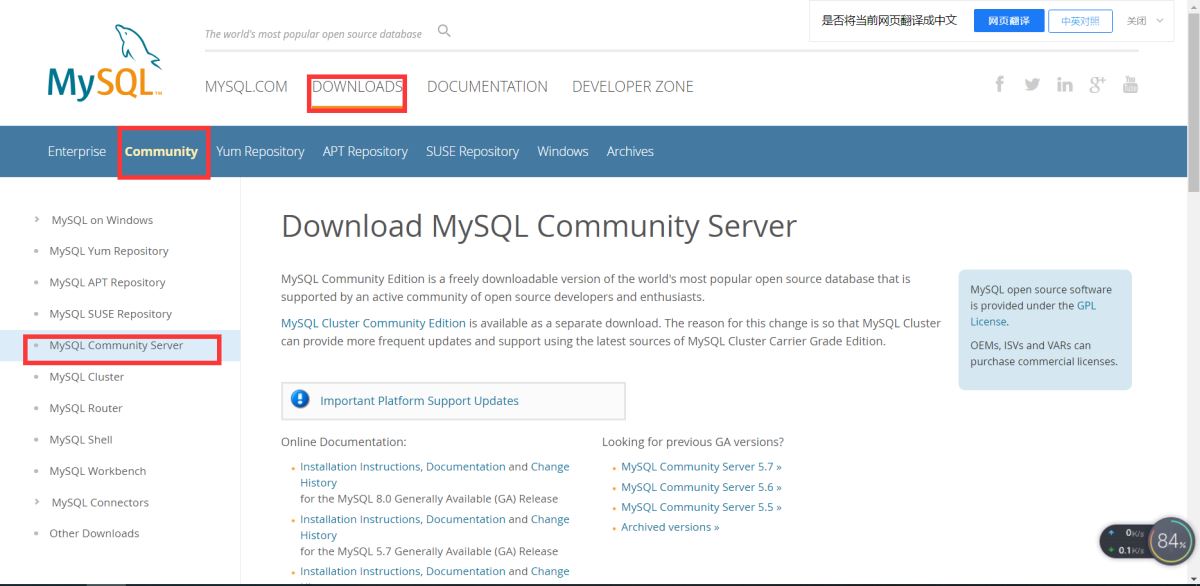Click the 84% network speed widget
This screenshot has width=1200, height=586.
[1170, 542]
